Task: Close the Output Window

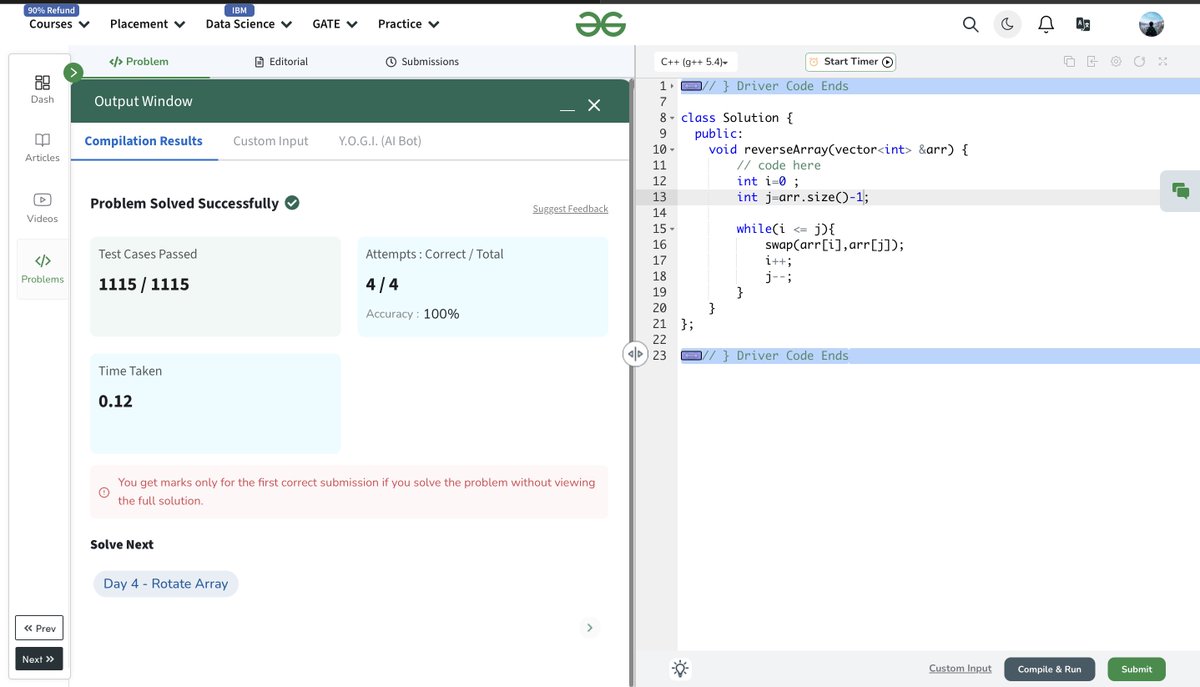Action: click(594, 104)
